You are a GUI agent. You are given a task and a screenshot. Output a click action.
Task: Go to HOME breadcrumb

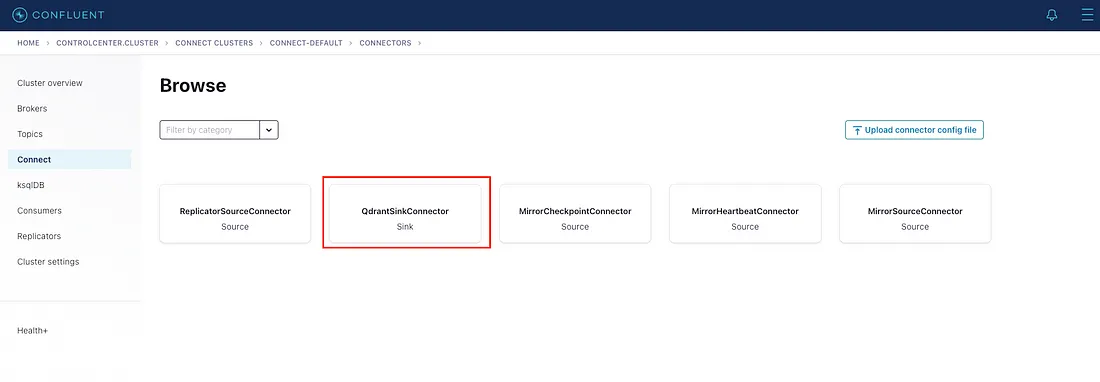point(29,43)
